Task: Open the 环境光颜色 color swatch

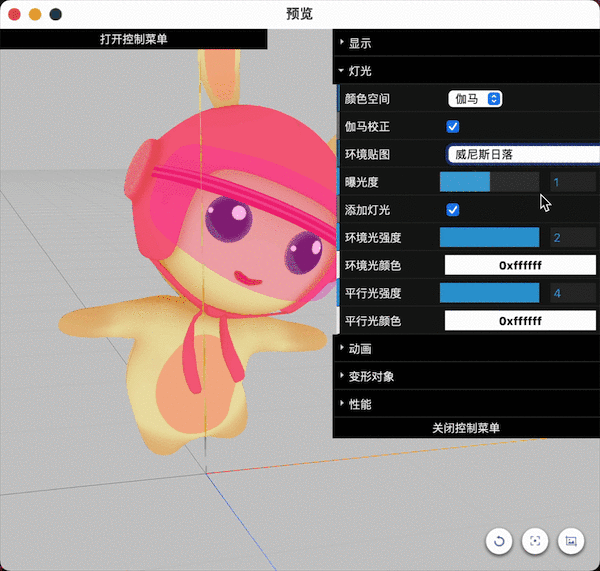Action: 520,266
